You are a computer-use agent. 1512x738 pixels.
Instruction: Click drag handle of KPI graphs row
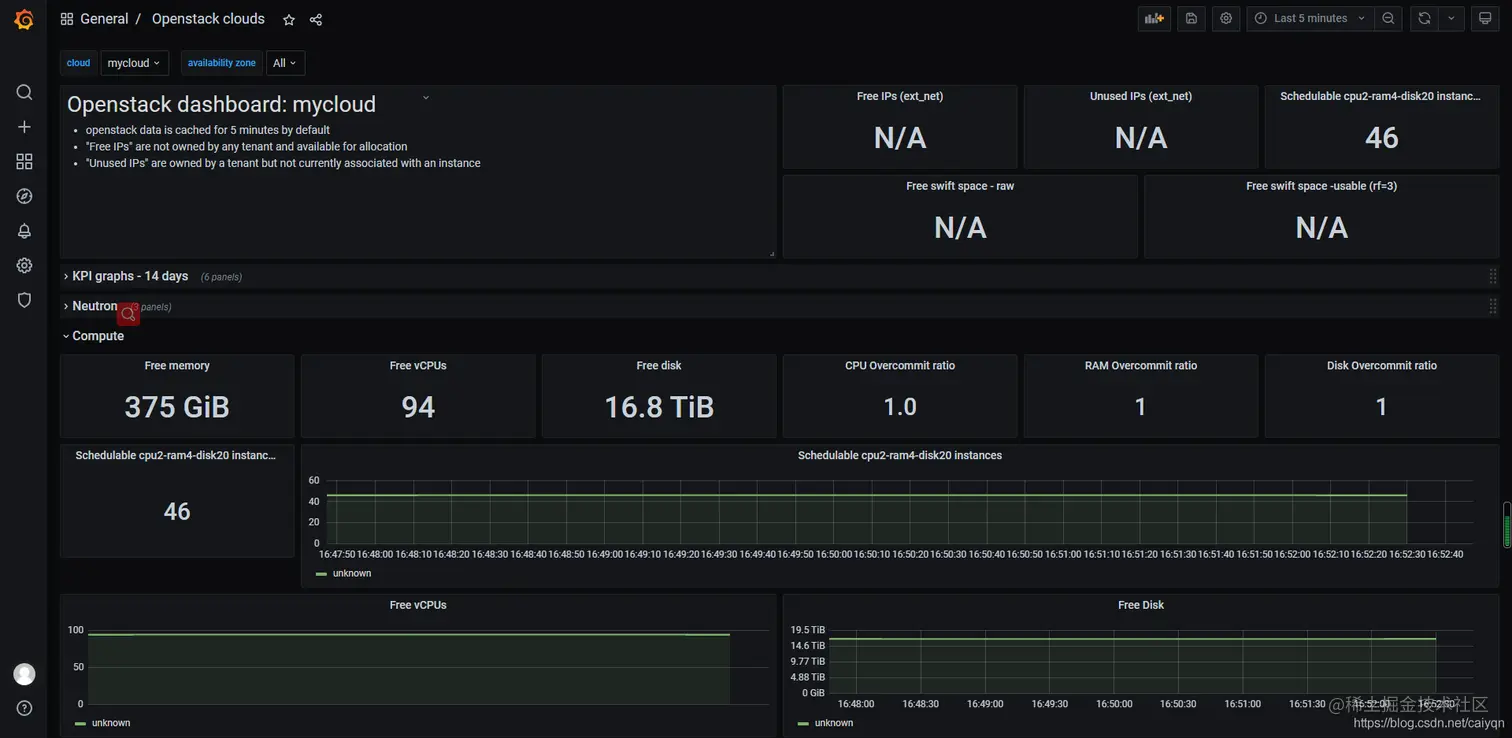click(x=1492, y=276)
